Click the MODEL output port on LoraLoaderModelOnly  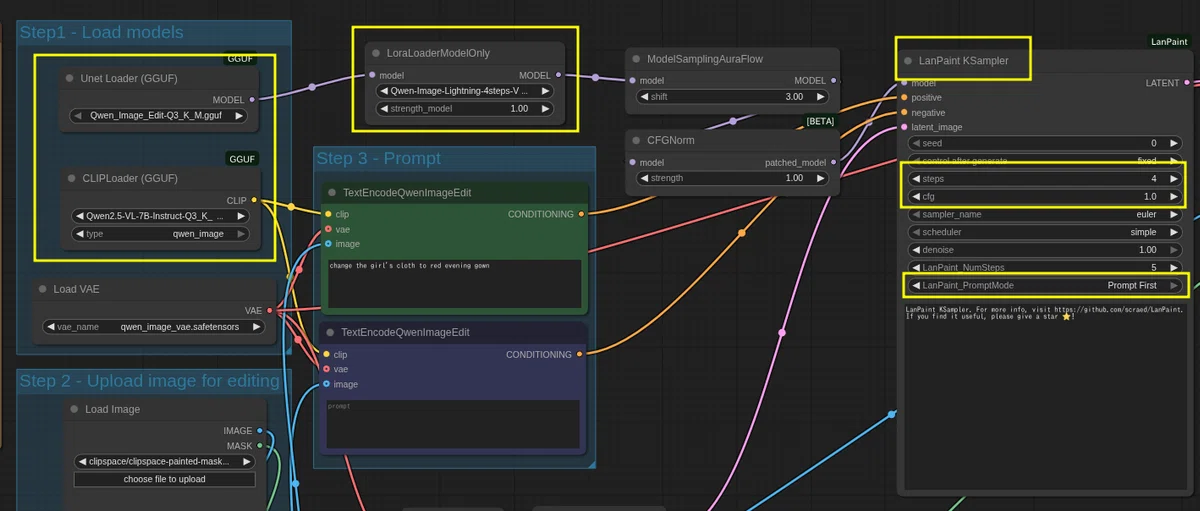[558, 75]
